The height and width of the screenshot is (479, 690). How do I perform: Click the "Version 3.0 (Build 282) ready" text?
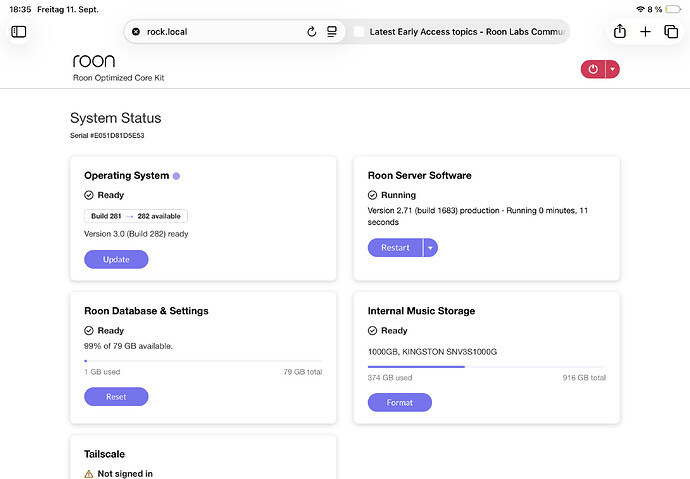[x=136, y=234]
